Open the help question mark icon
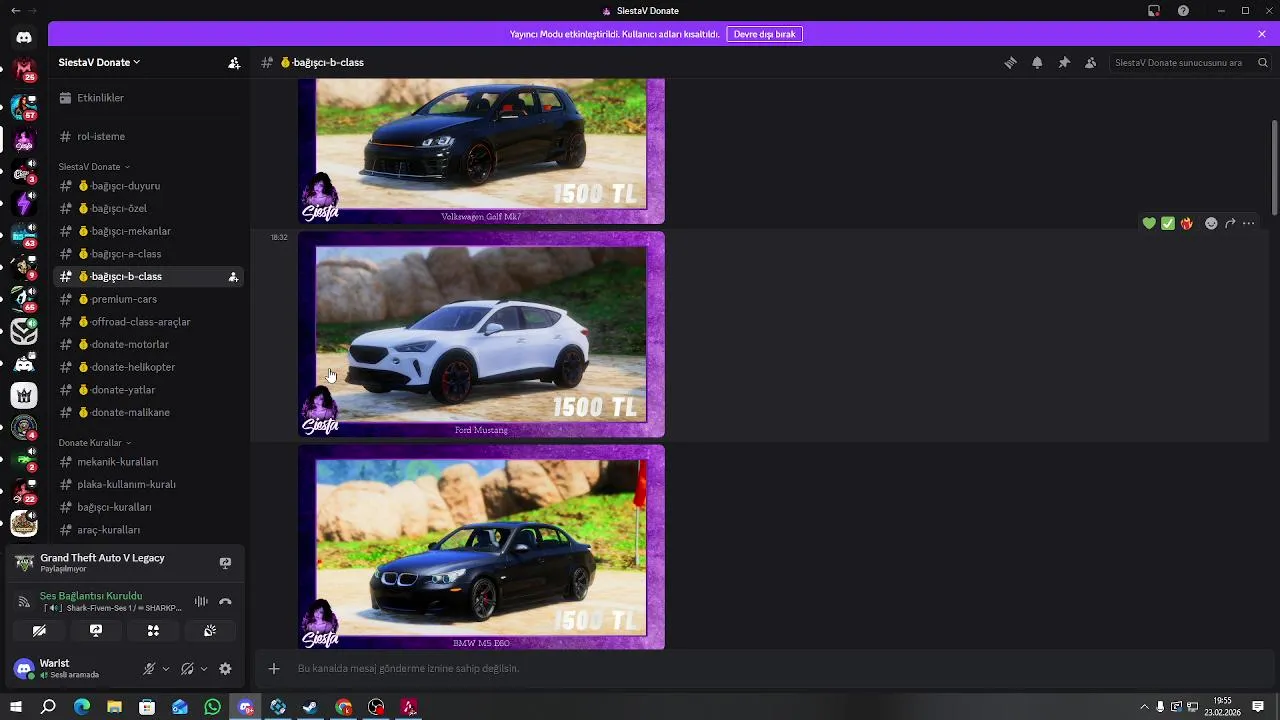This screenshot has width=1280, height=720. coord(1183,10)
